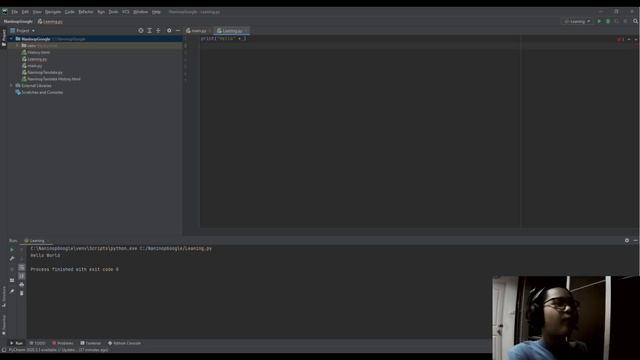Open the Favorites side tool window
This screenshot has height=360, width=640.
pyautogui.click(x=4, y=325)
